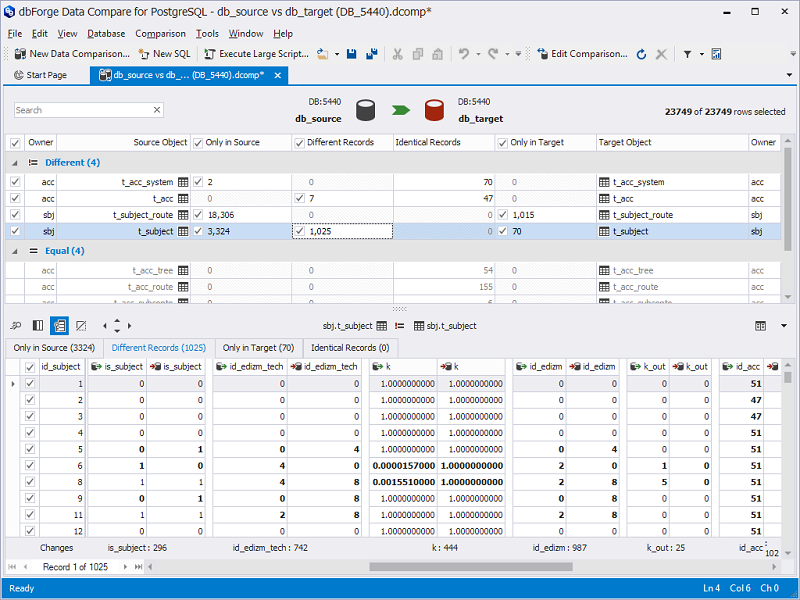Viewport: 800px width, 600px height.
Task: Click the Save All icon
Action: tap(372, 54)
